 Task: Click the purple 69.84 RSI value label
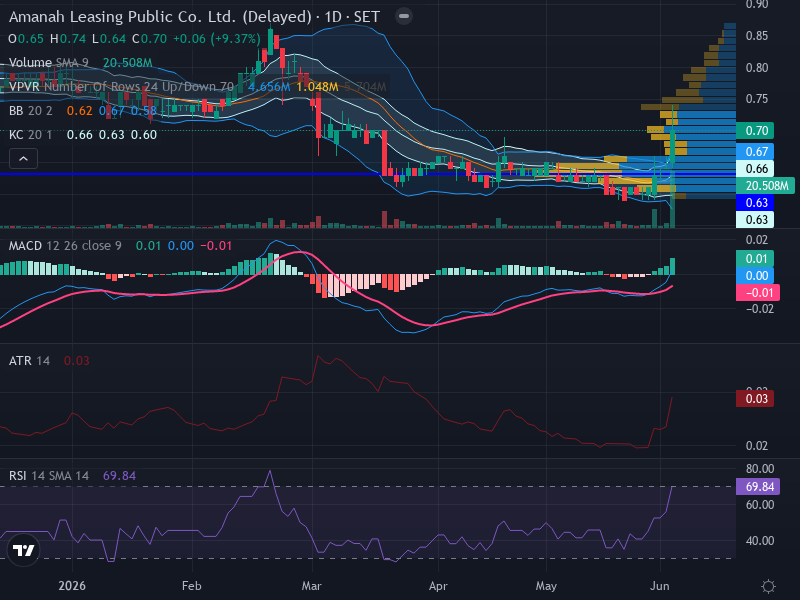click(758, 487)
